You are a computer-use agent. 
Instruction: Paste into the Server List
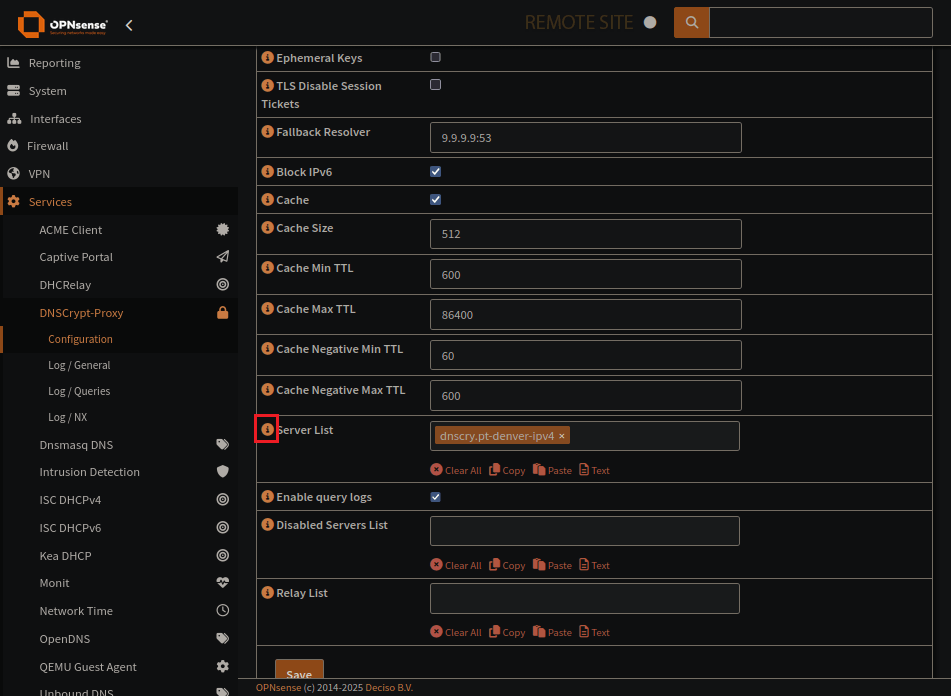[553, 470]
